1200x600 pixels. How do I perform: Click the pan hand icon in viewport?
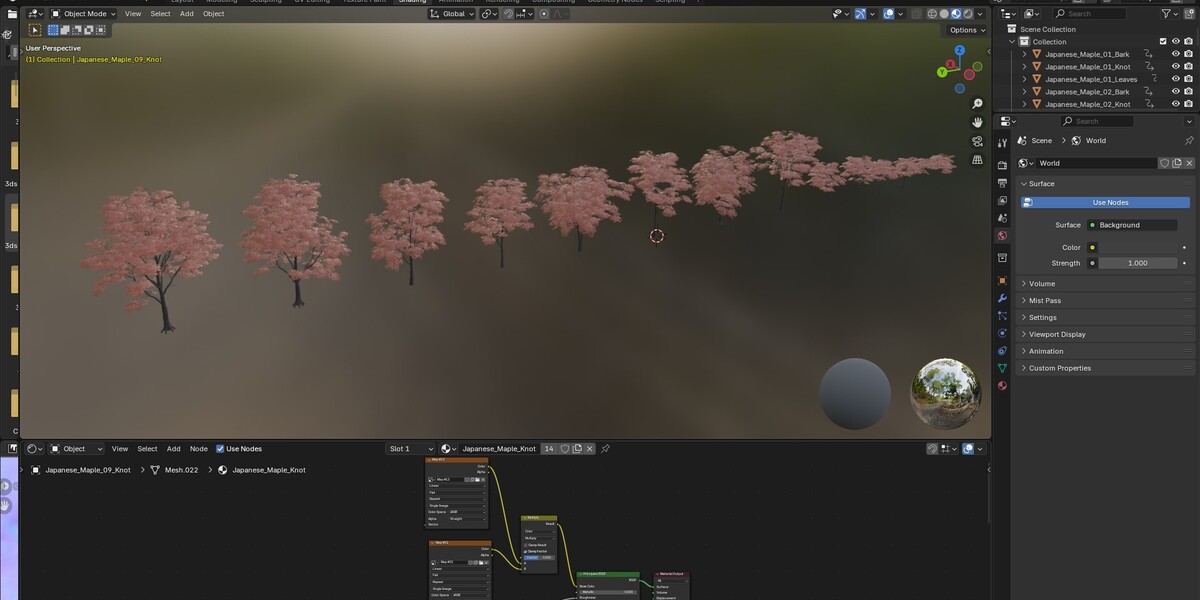(x=977, y=122)
